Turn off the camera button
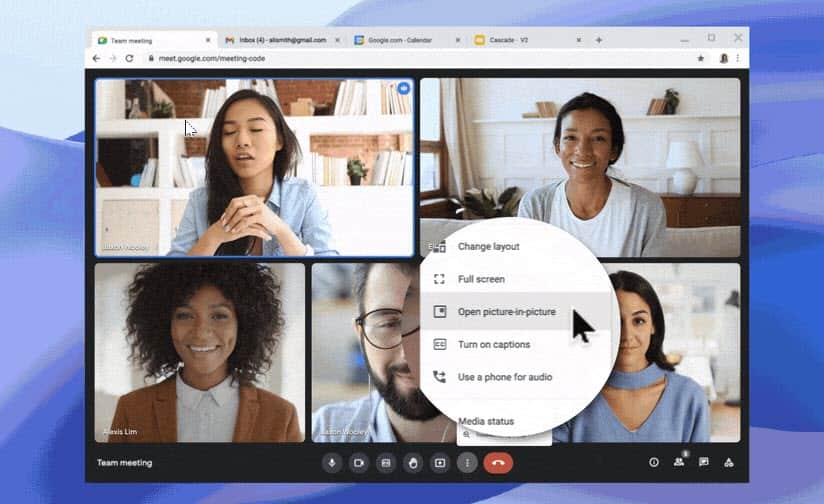The height and width of the screenshot is (504, 824). 359,463
